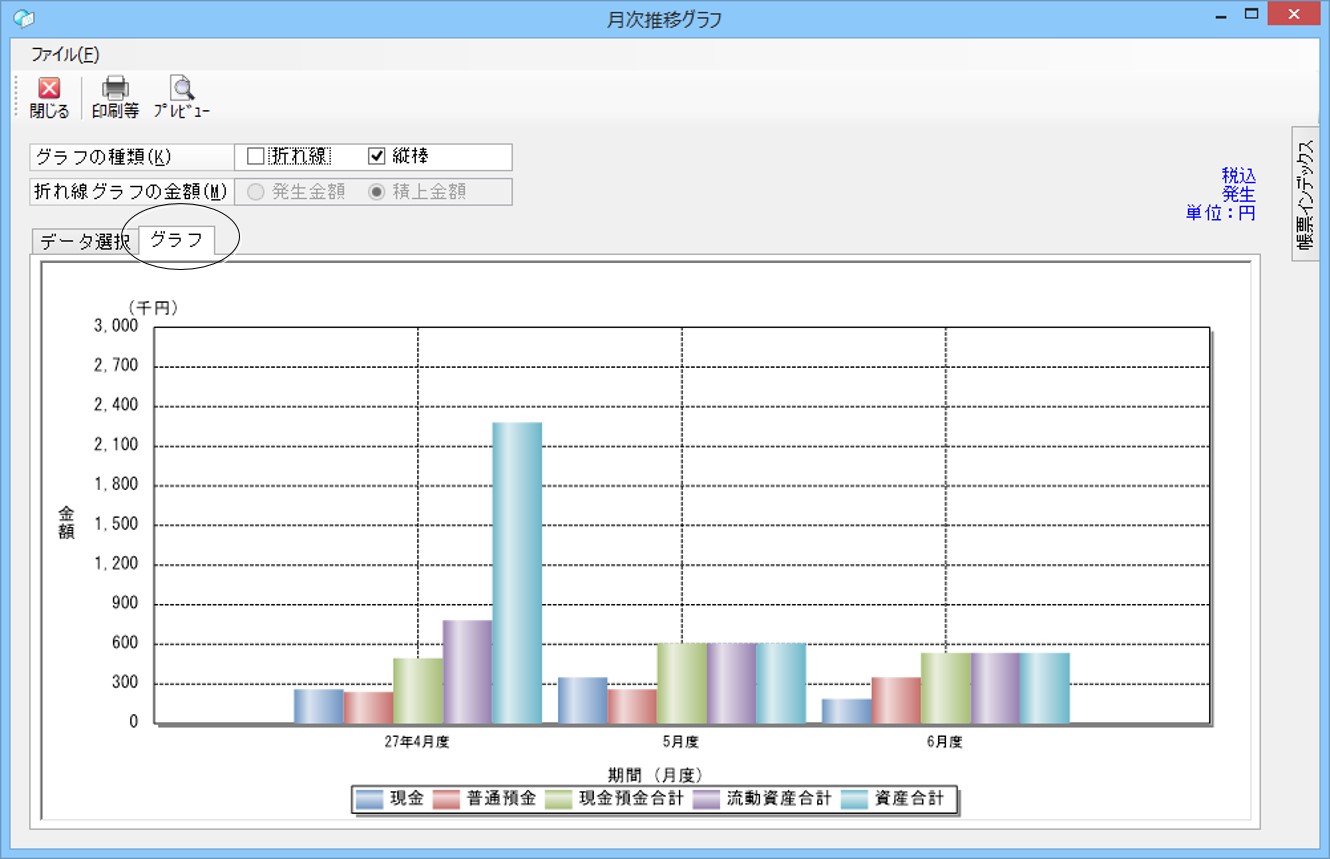Click the tallest 資産合計 bar in 27年4月度
1330x859 pixels.
(x=517, y=572)
